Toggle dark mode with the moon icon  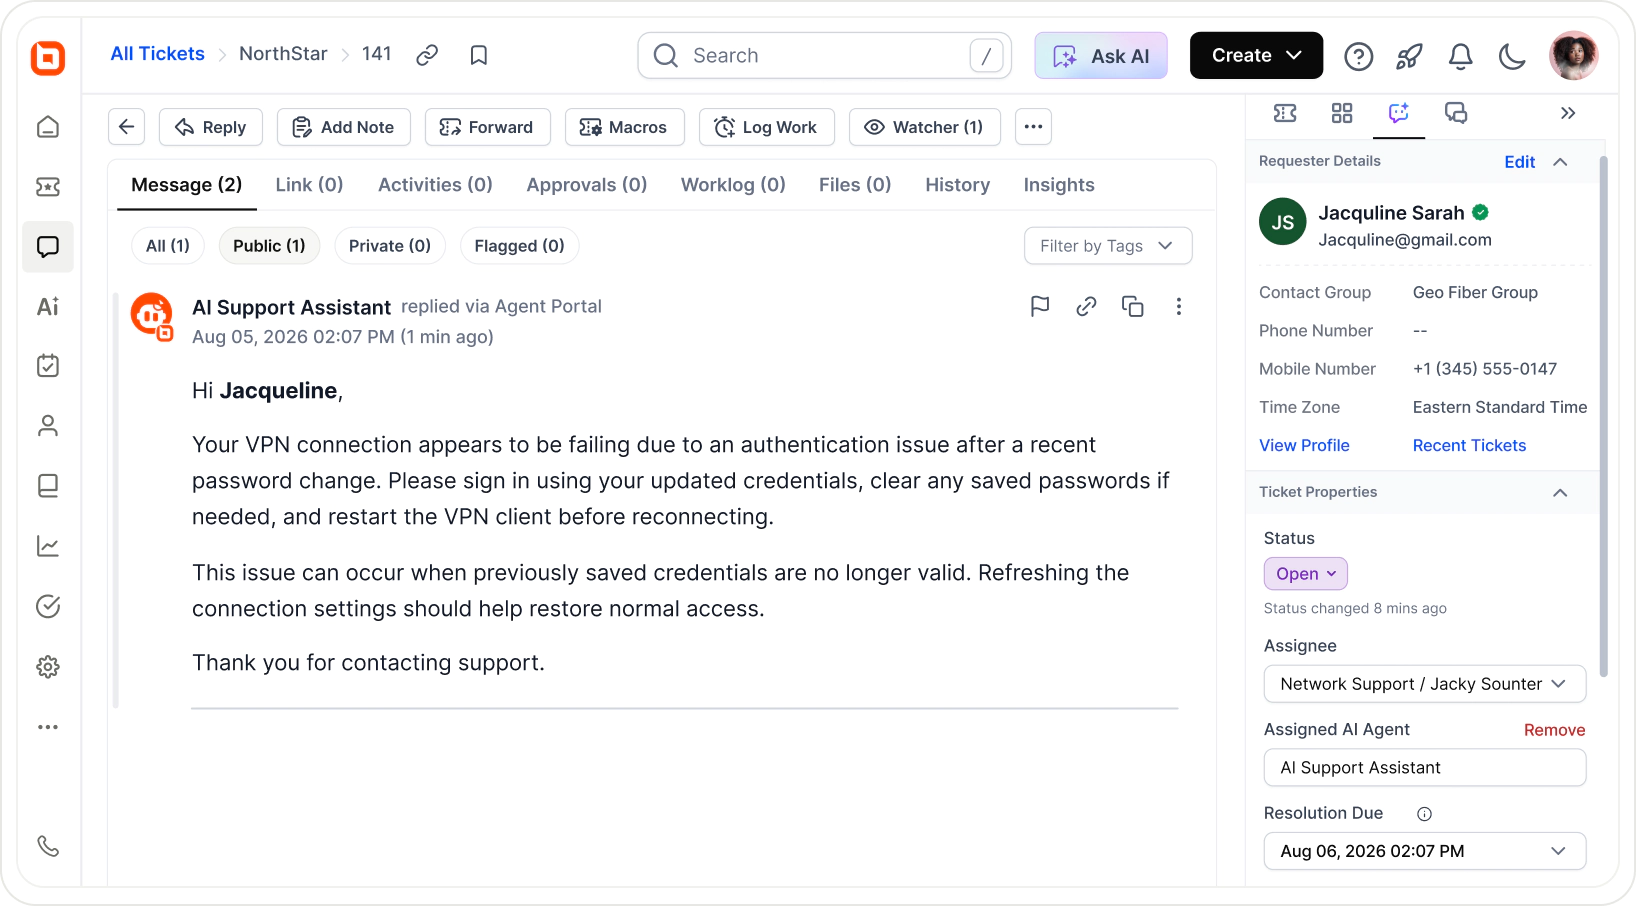click(x=1512, y=56)
